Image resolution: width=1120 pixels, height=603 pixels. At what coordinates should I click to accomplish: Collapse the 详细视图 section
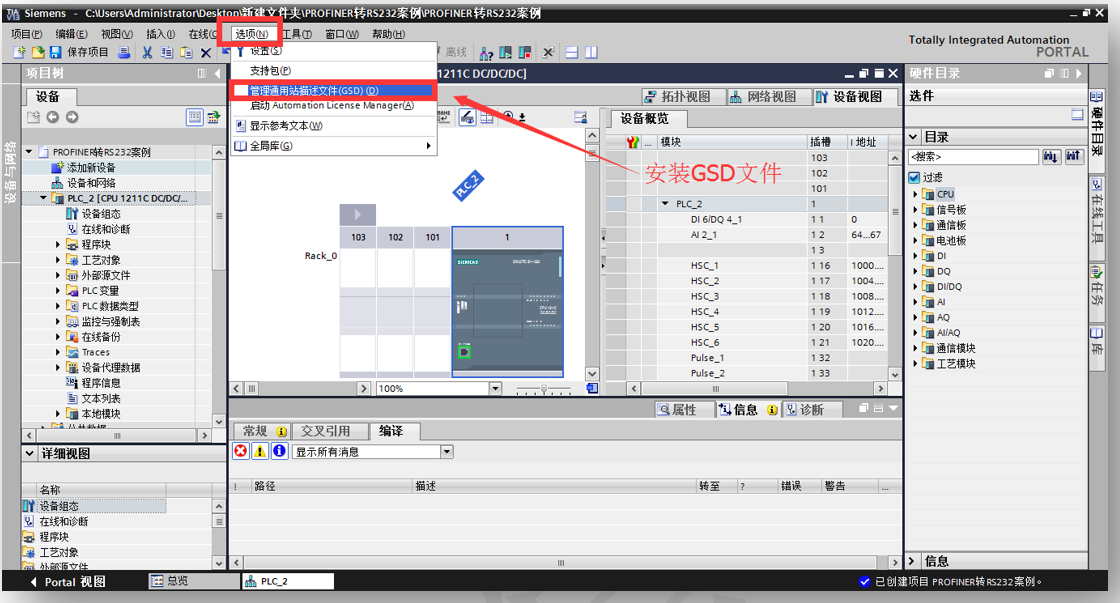click(29, 453)
